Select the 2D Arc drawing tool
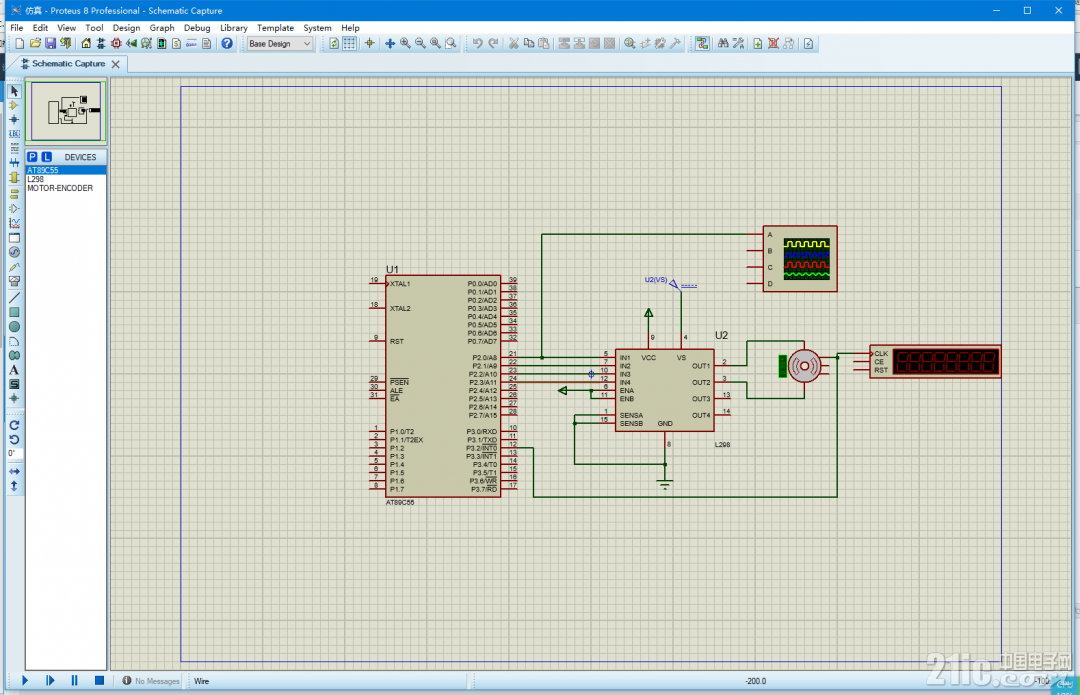Viewport: 1080px width, 695px height. (14, 341)
